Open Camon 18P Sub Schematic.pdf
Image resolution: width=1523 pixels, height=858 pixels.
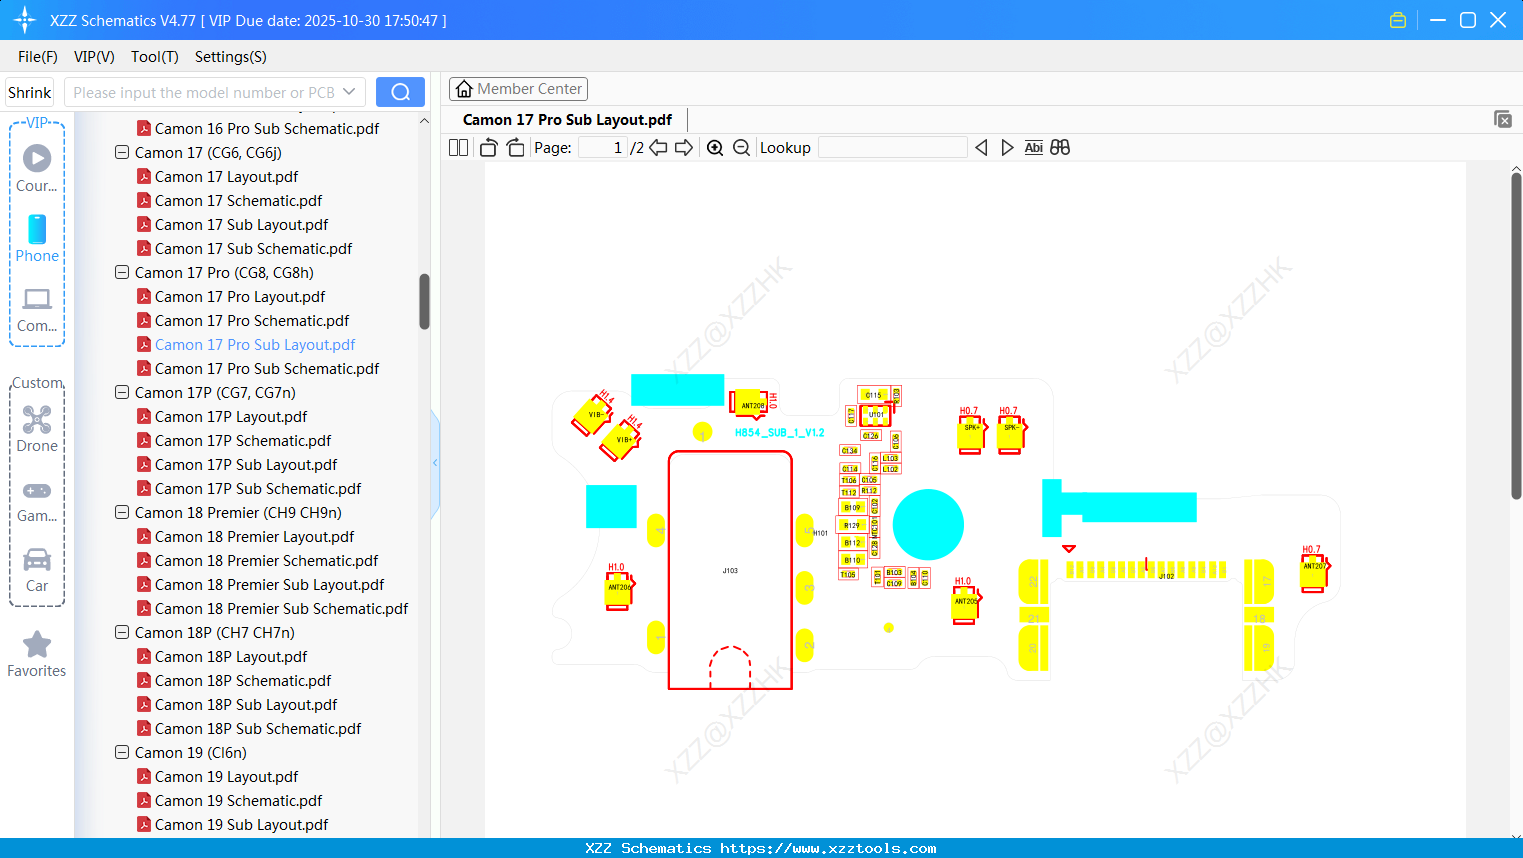tap(258, 729)
